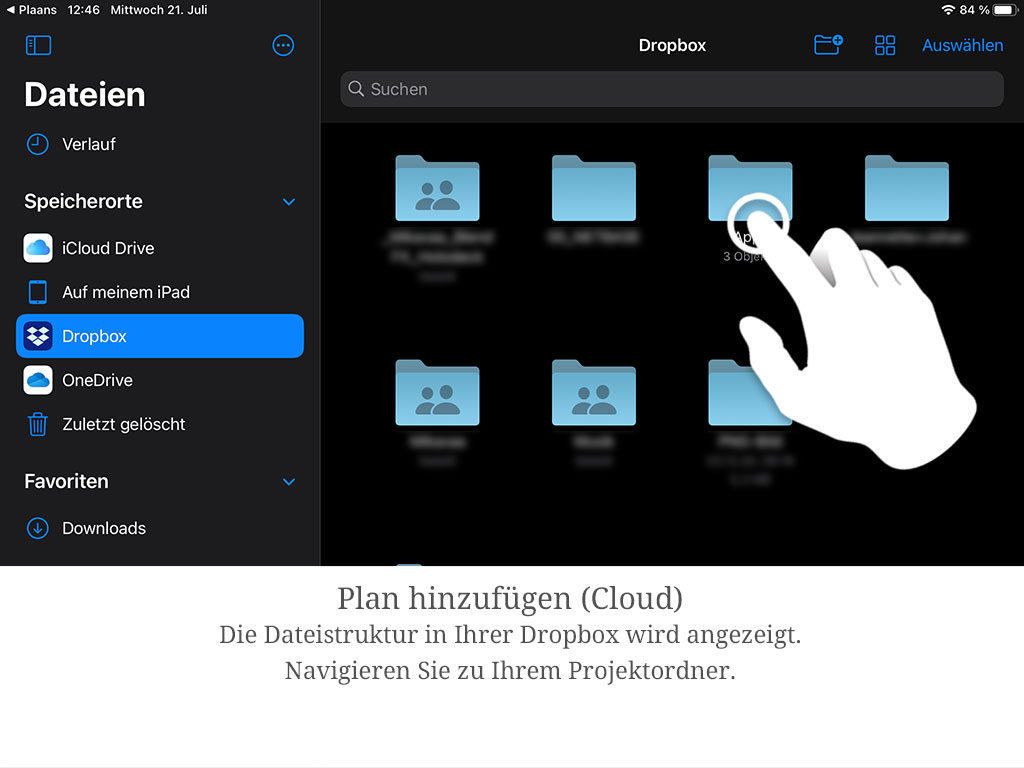This screenshot has width=1024, height=768.
Task: Click the OneDrive cloud icon
Action: click(38, 380)
